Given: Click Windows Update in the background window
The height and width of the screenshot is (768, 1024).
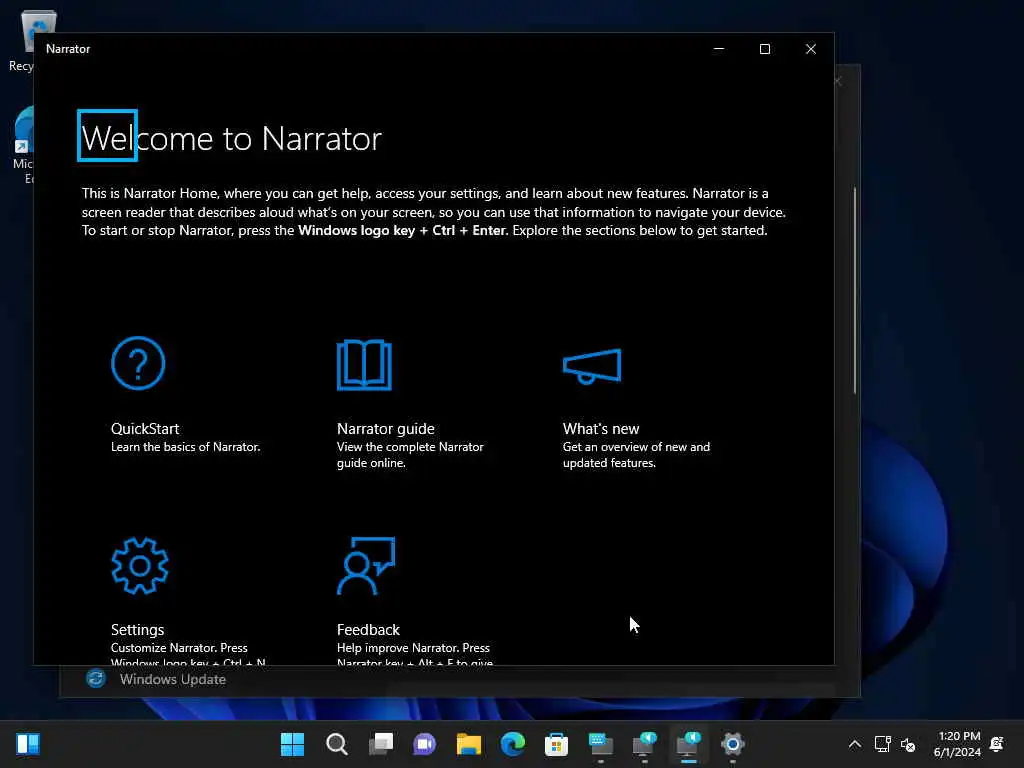Looking at the screenshot, I should click(x=172, y=679).
